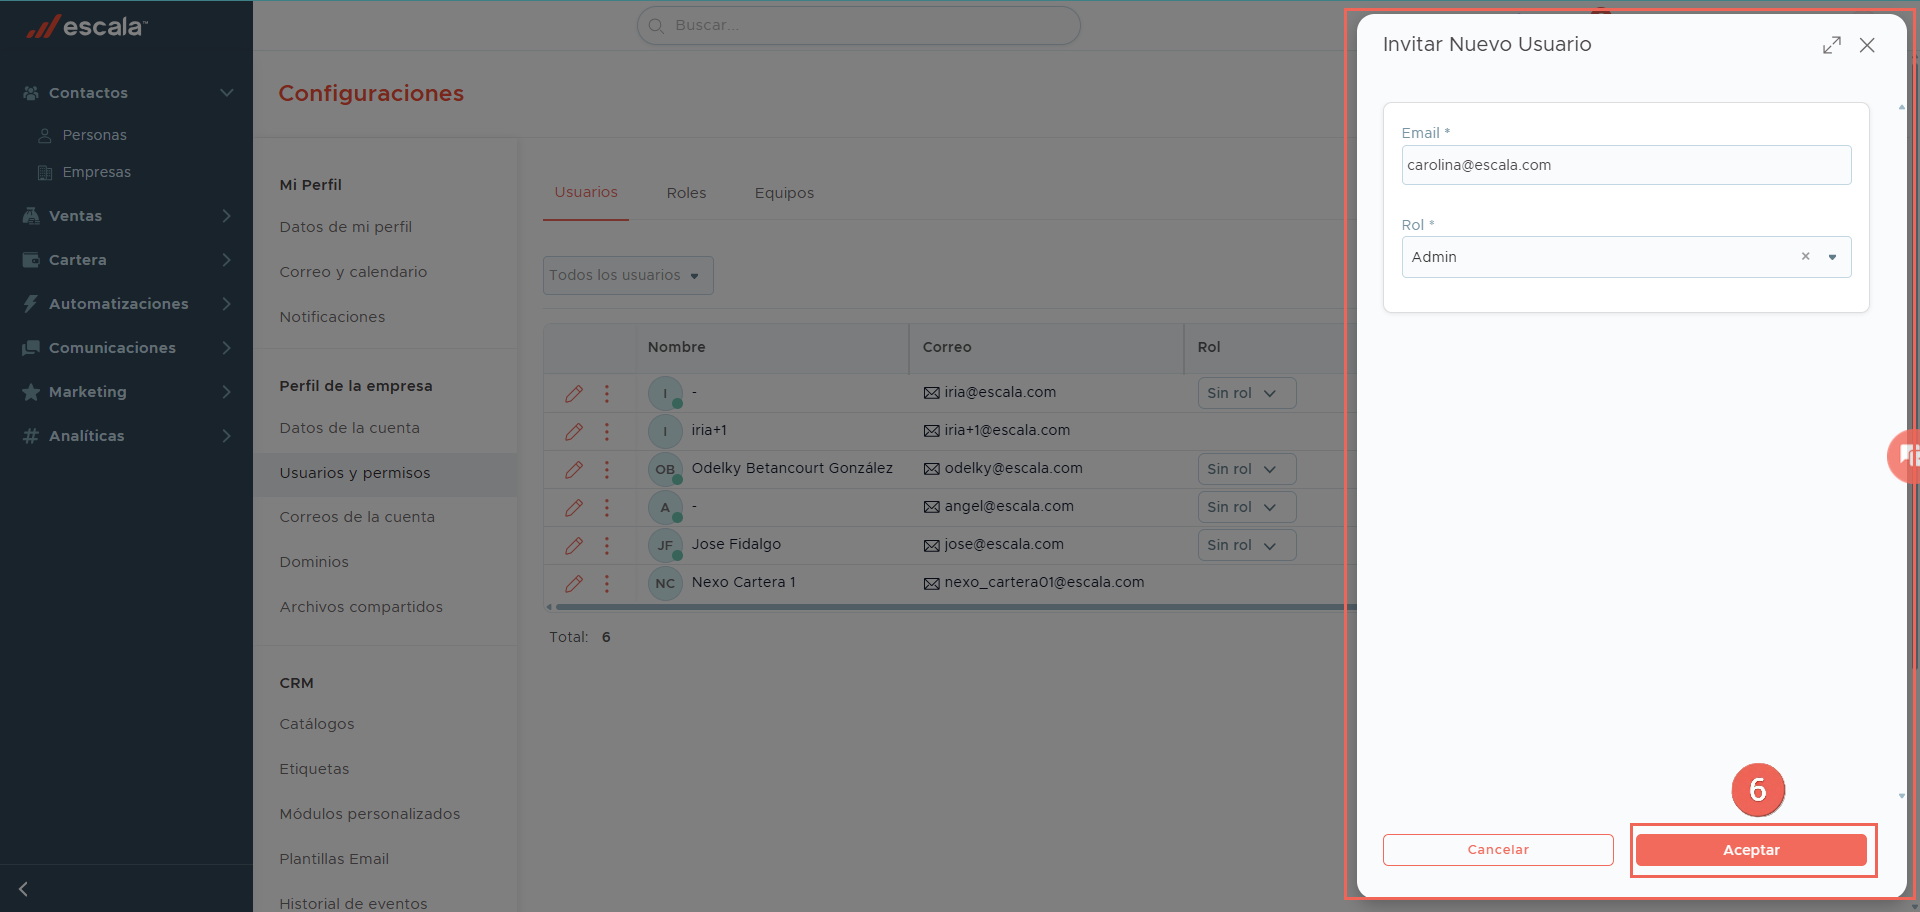
Task: Open Etiquetas under CRM
Action: tap(314, 769)
